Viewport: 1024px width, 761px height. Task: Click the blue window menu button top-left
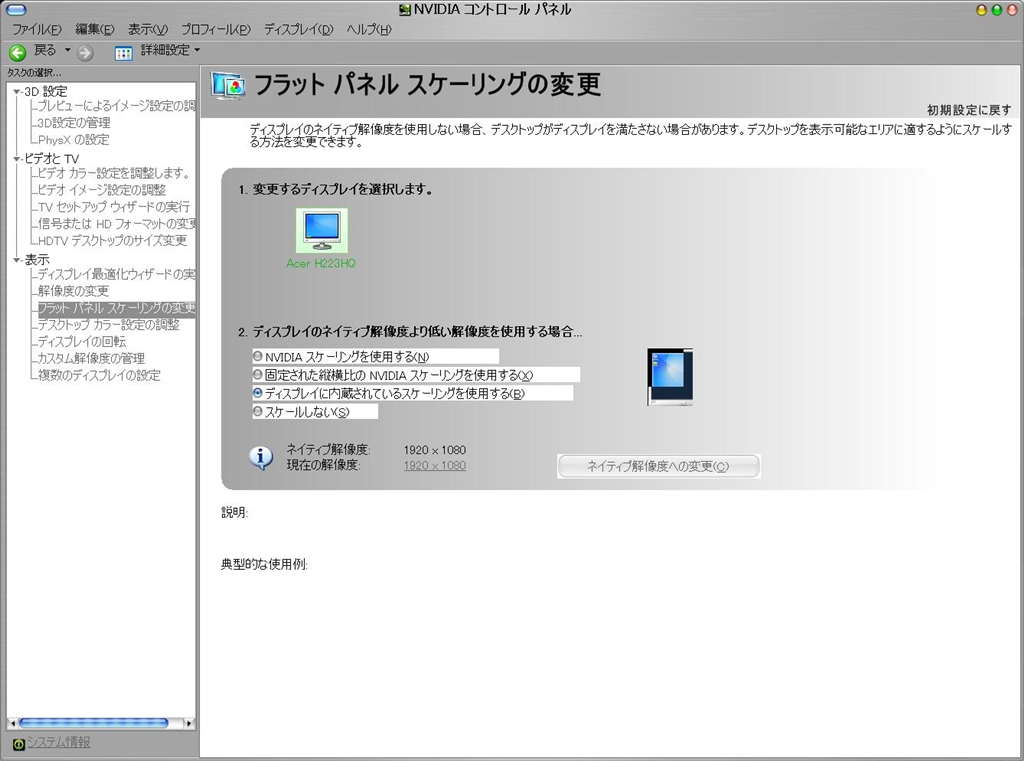[x=16, y=10]
